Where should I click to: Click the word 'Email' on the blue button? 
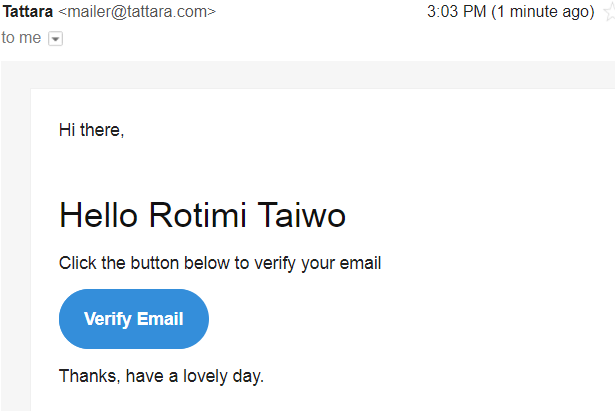(160, 319)
